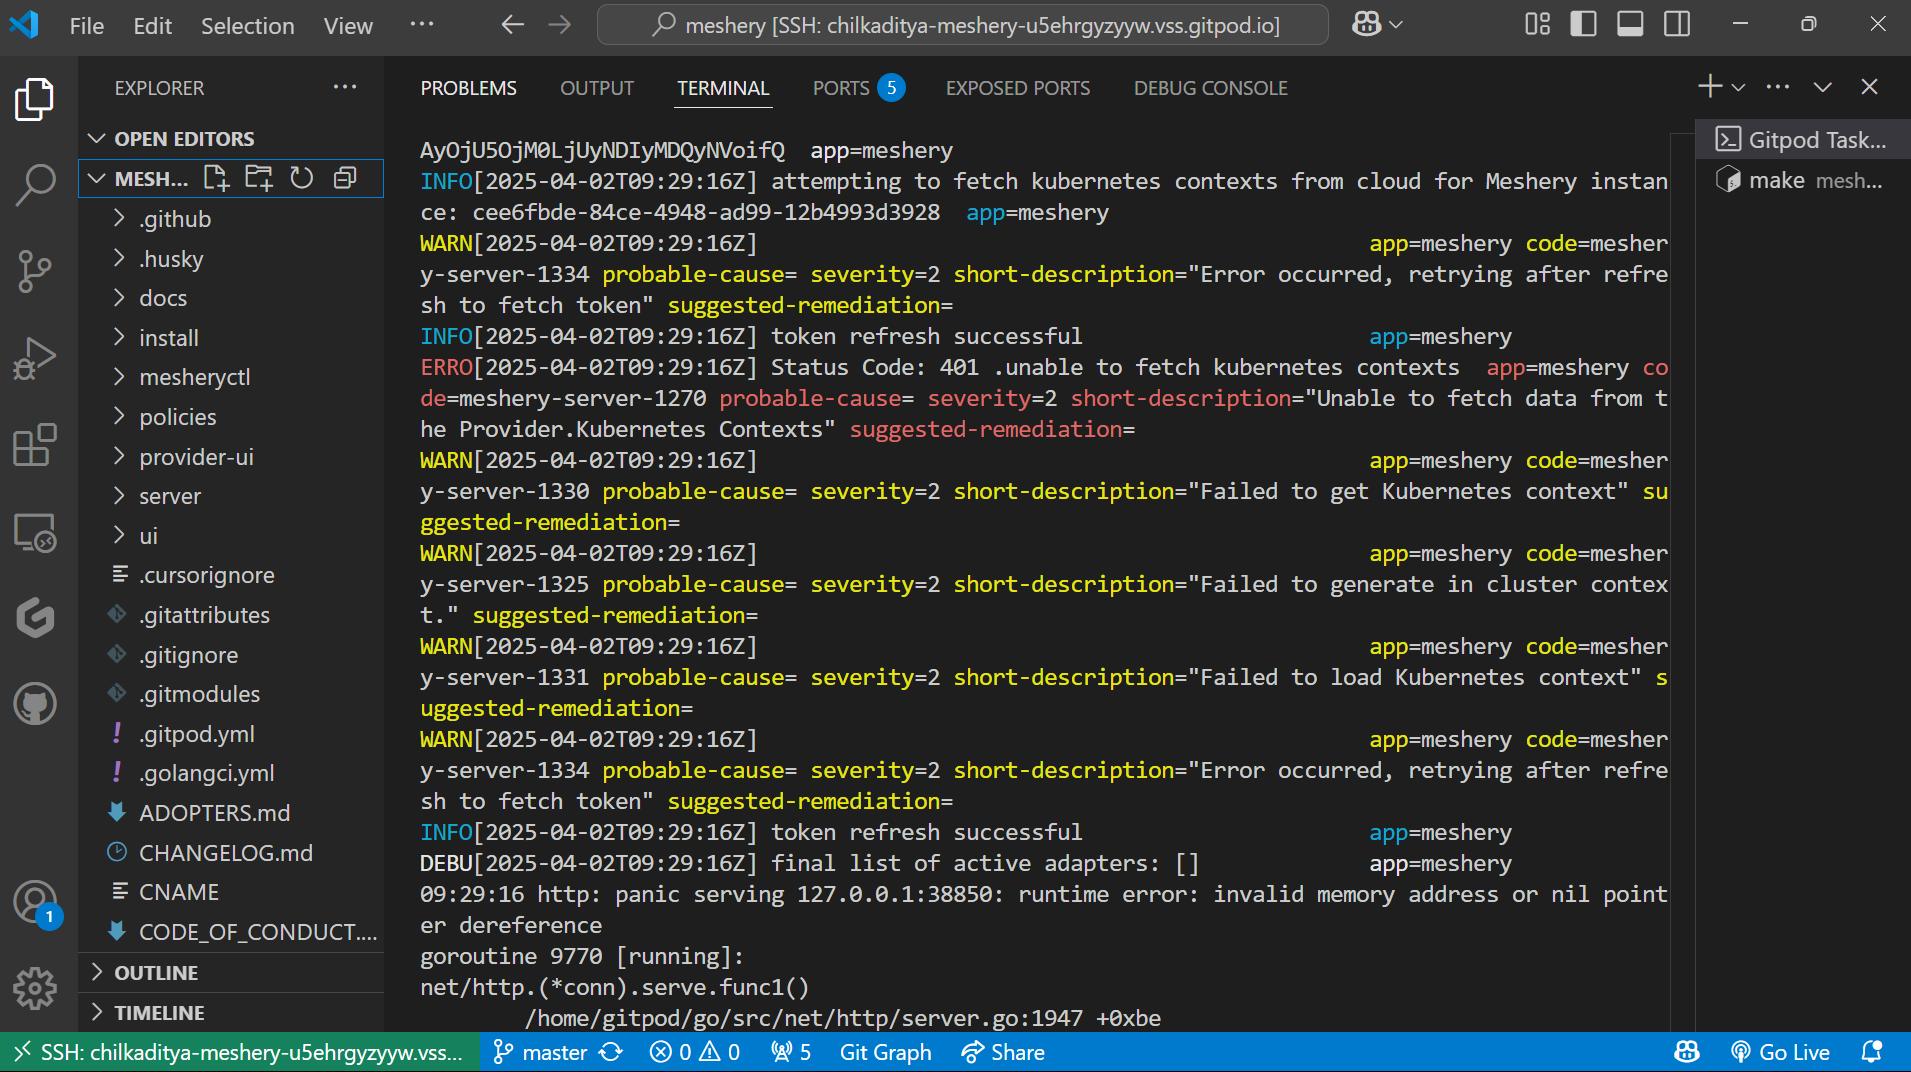This screenshot has width=1911, height=1072.
Task: Open Remote Explorer view
Action: tap(35, 532)
